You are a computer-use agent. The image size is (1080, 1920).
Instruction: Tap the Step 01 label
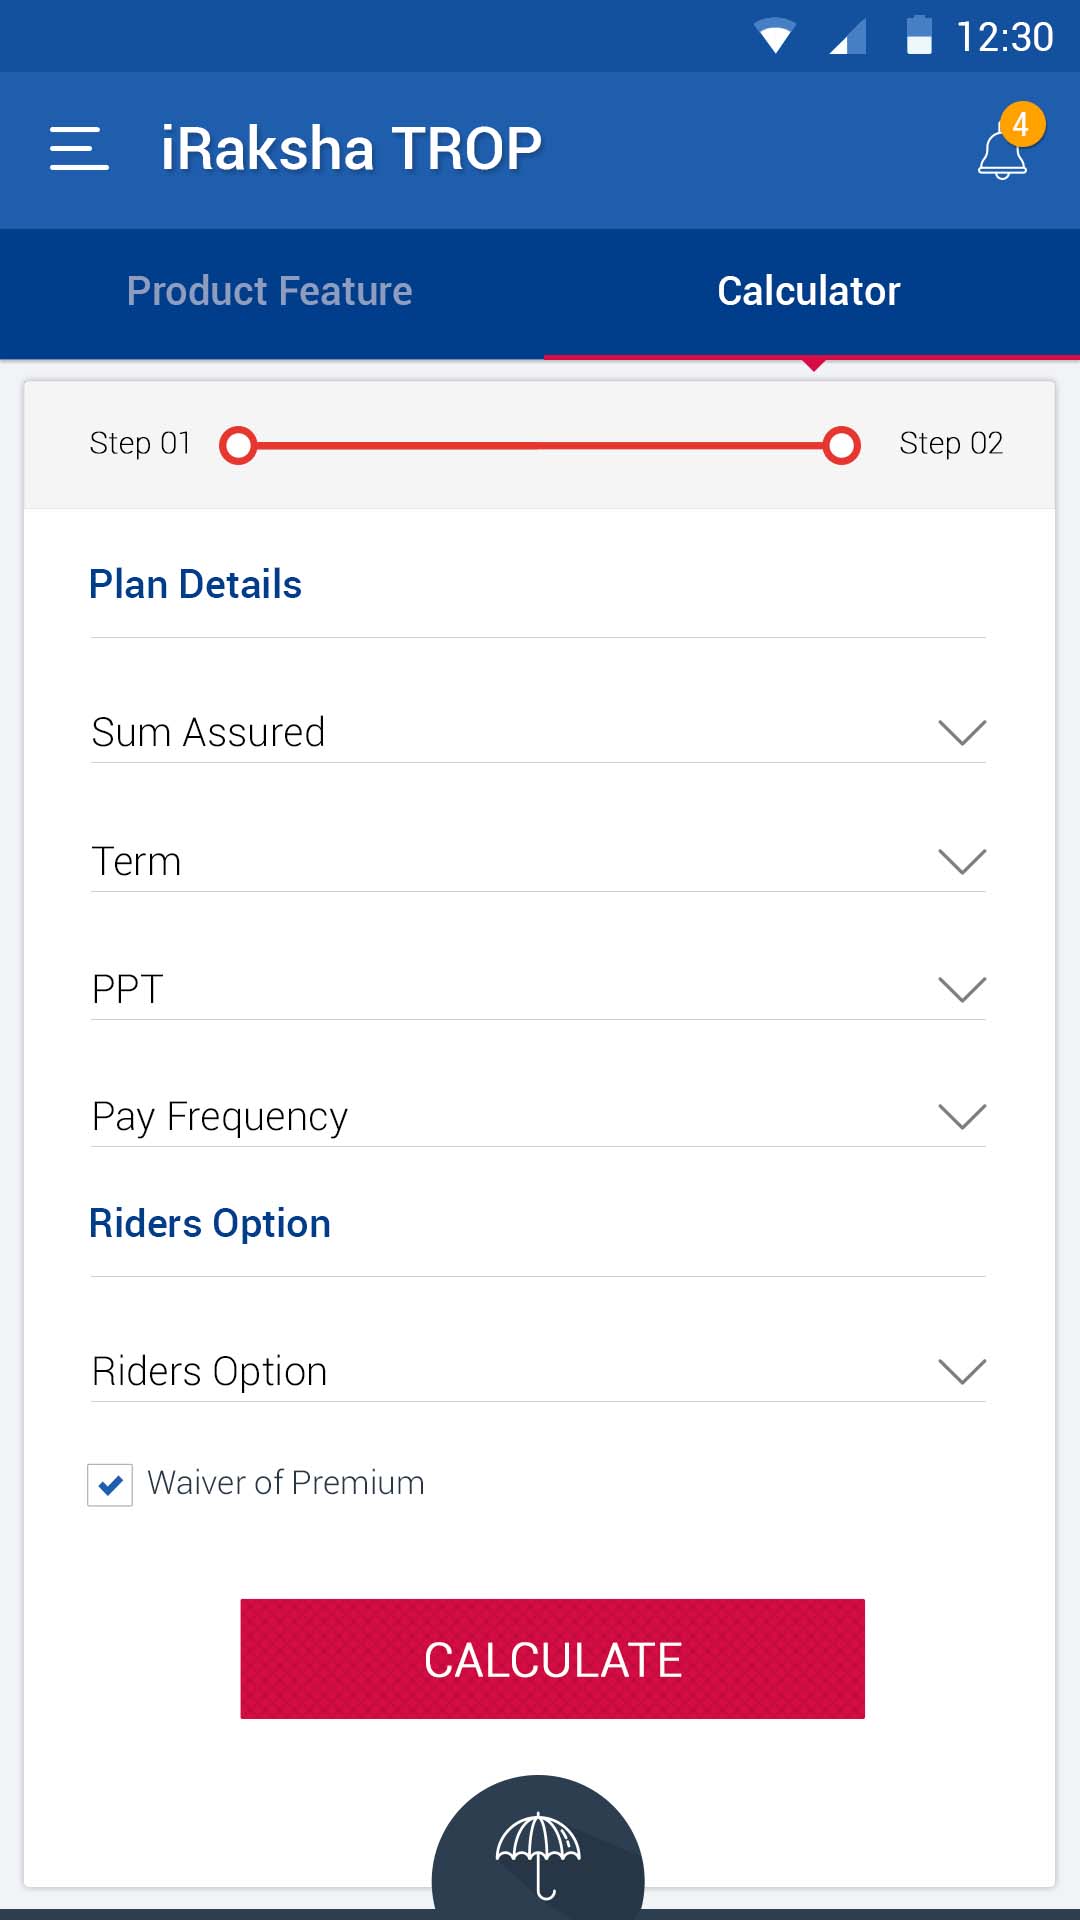pyautogui.click(x=140, y=443)
